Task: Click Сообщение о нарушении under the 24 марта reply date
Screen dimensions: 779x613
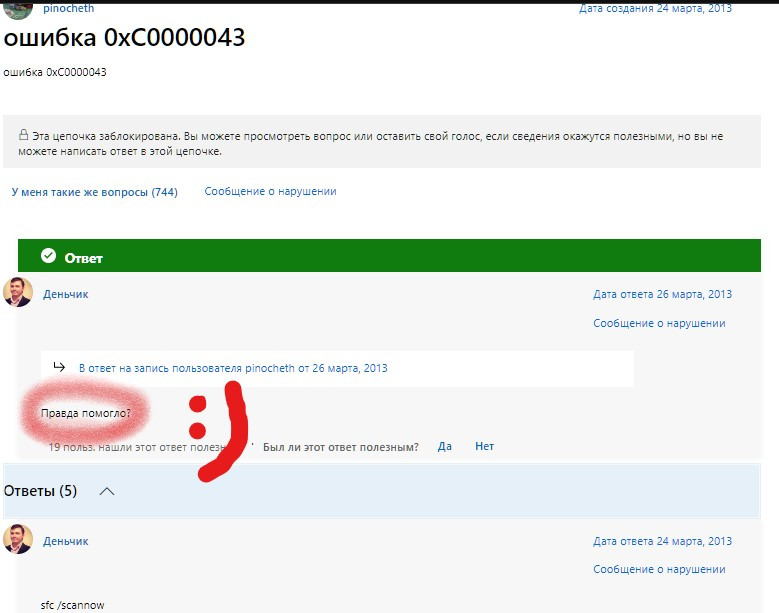Action: [x=659, y=569]
